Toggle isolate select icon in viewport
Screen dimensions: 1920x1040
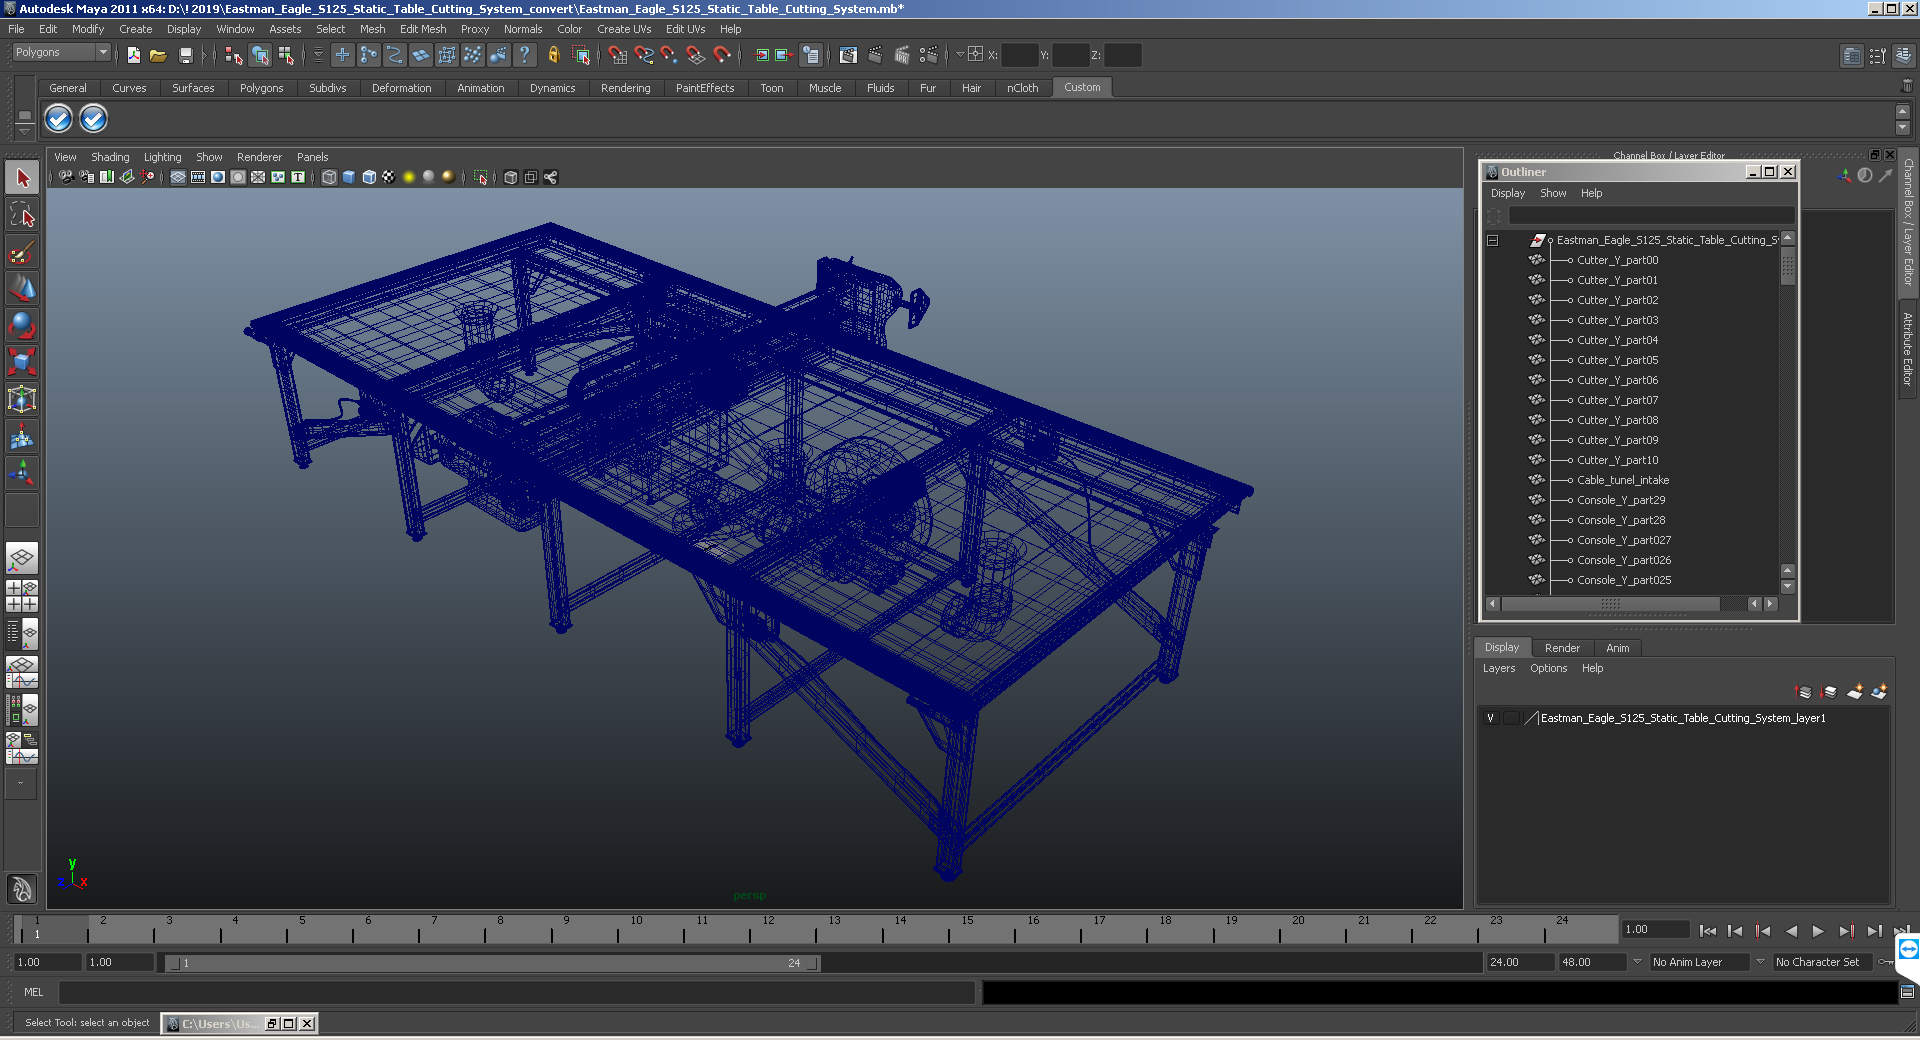(x=481, y=177)
